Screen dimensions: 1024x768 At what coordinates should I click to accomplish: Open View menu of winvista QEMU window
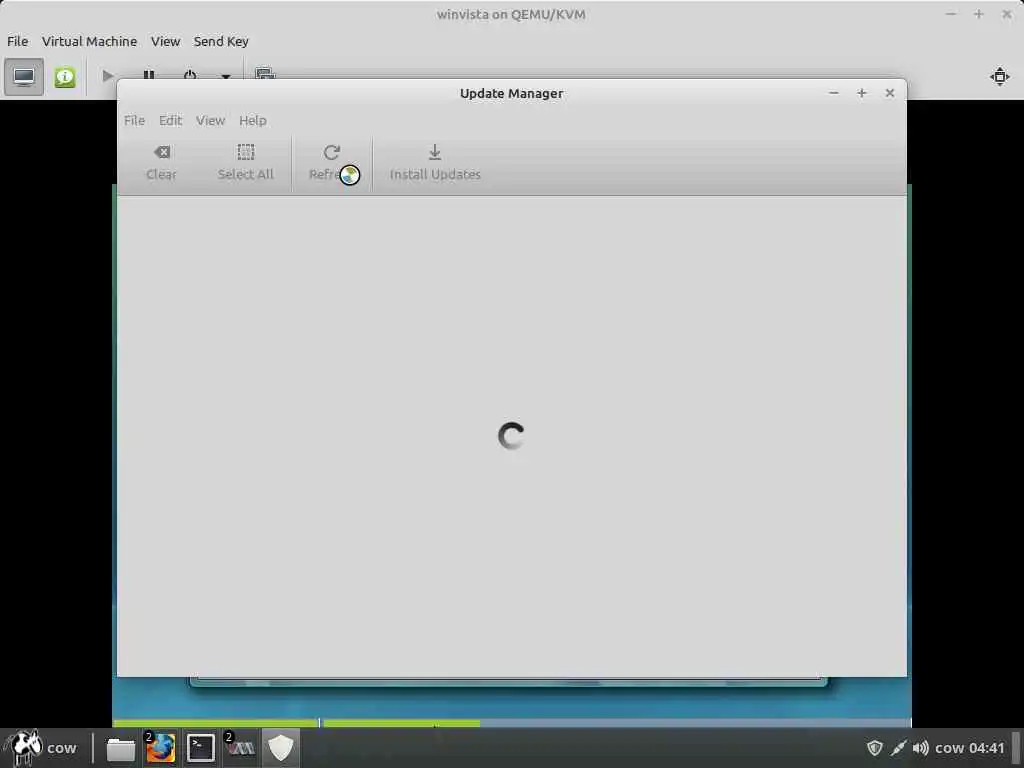click(165, 41)
